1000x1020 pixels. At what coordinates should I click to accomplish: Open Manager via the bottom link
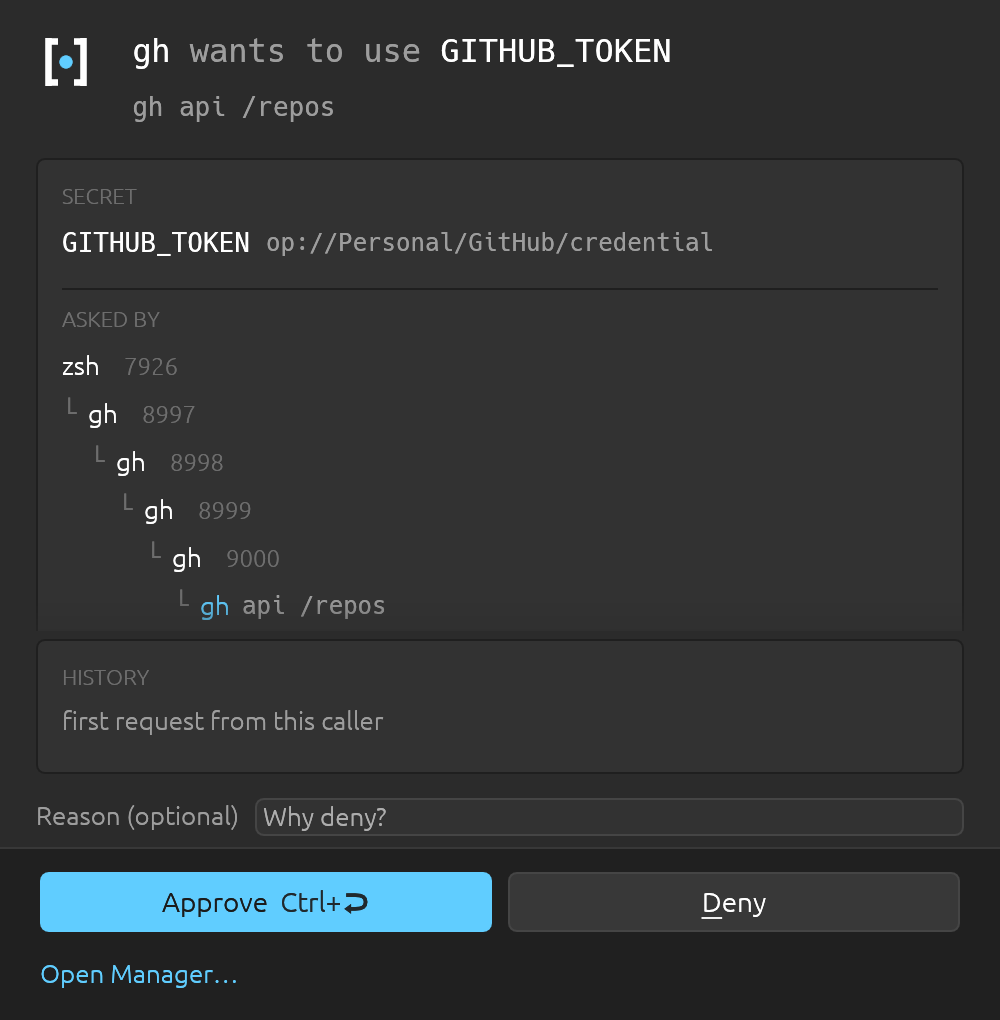point(139,974)
